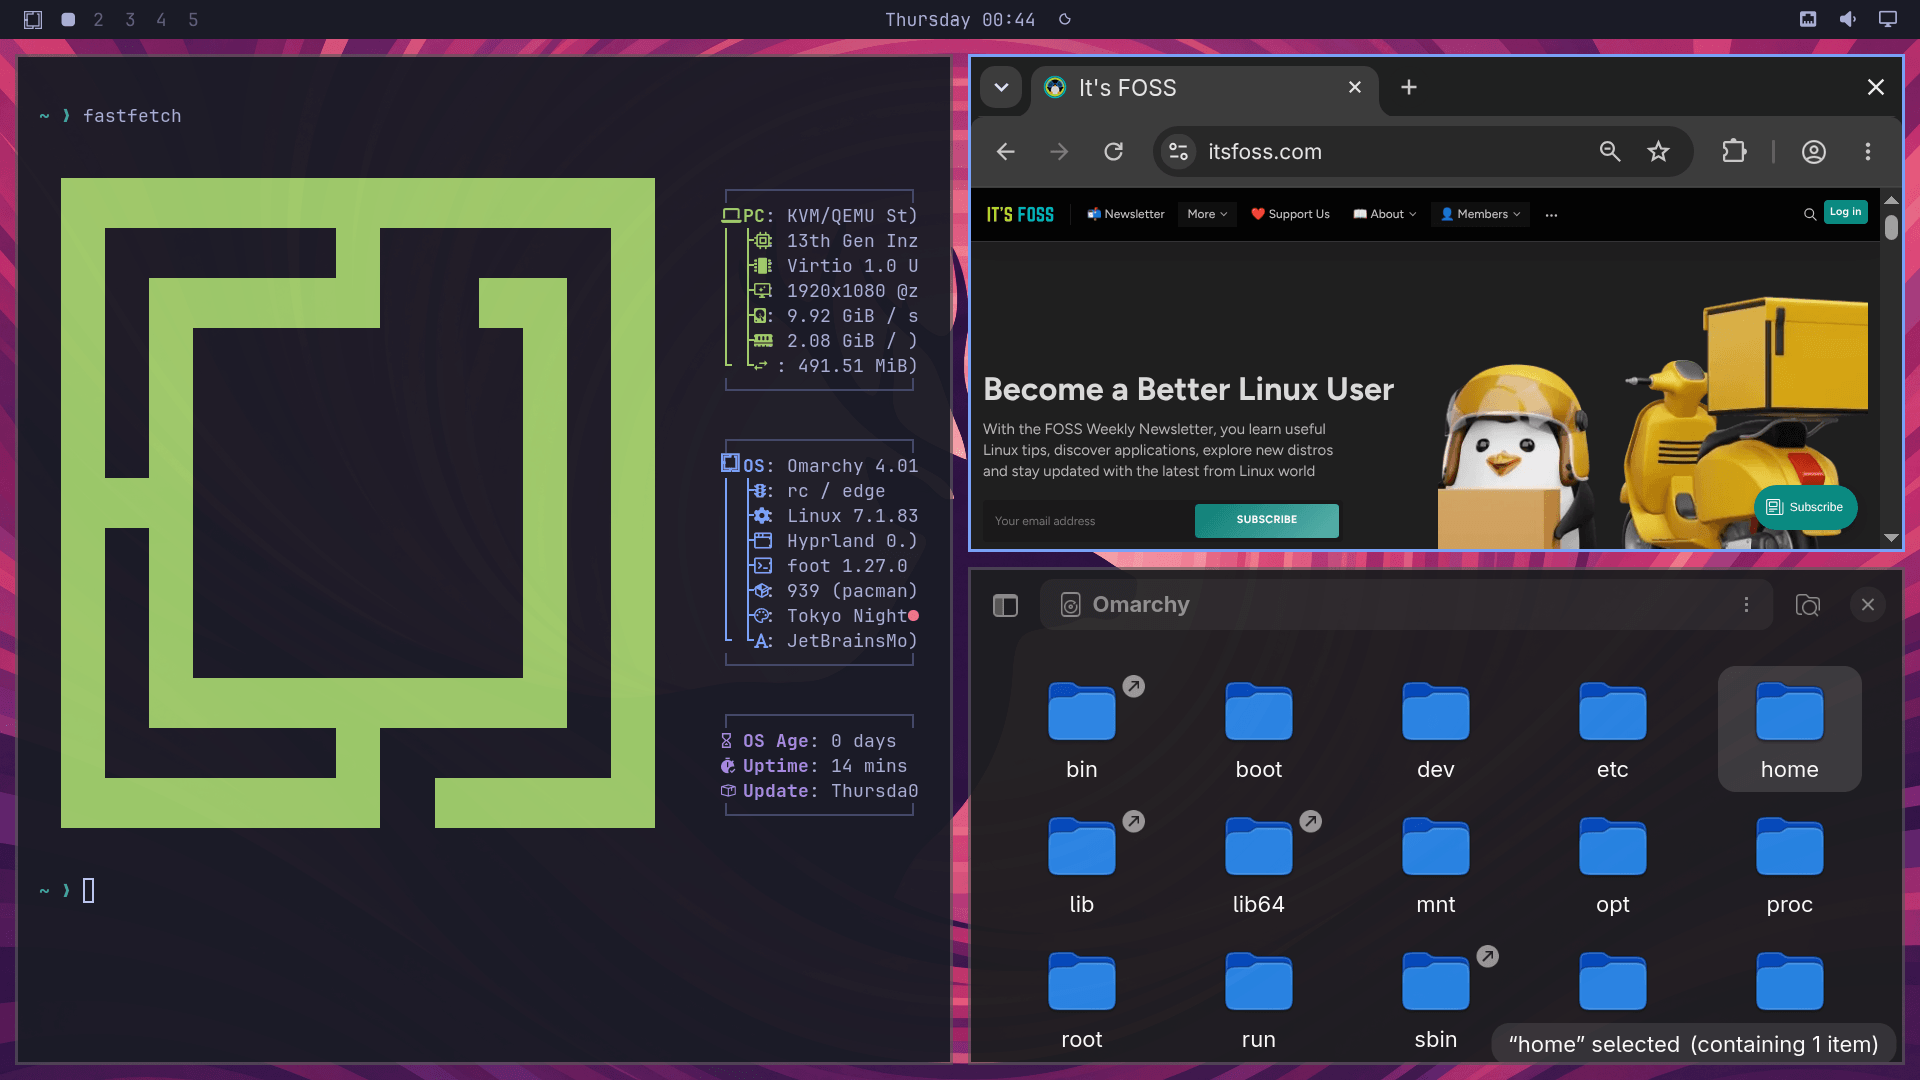Click "Tokyo Night" theme text in terminal
This screenshot has width=1920, height=1080.
coord(846,616)
